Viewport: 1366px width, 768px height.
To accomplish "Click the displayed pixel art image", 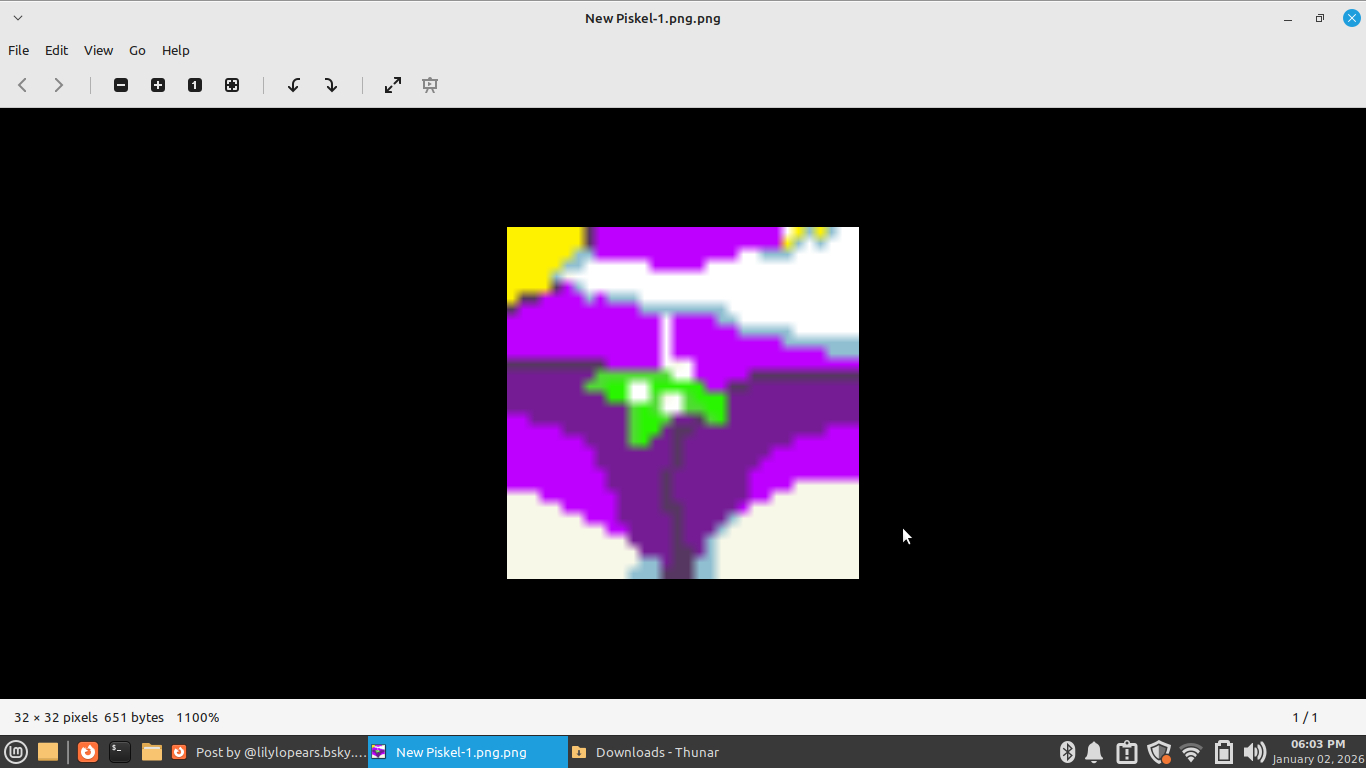I will (682, 402).
